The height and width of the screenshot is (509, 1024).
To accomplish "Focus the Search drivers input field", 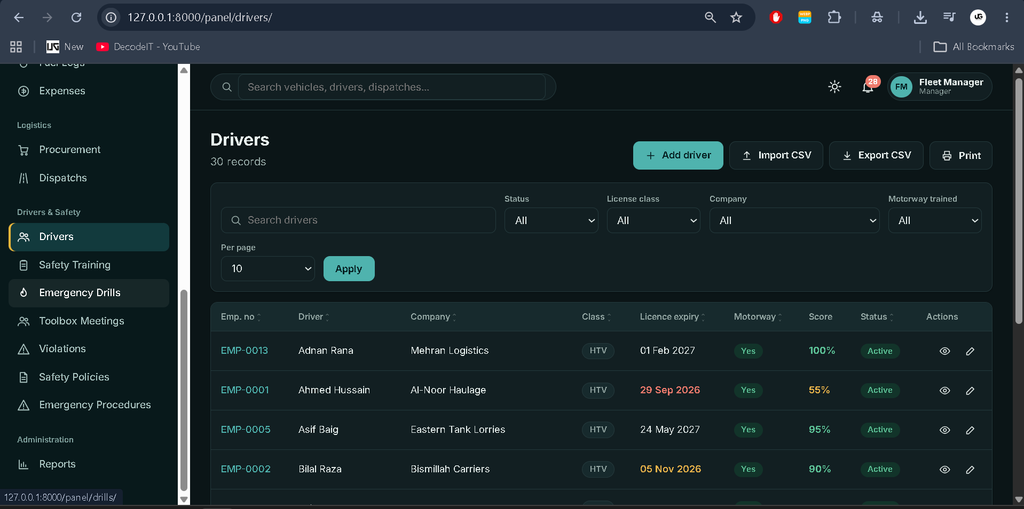I will click(x=359, y=220).
